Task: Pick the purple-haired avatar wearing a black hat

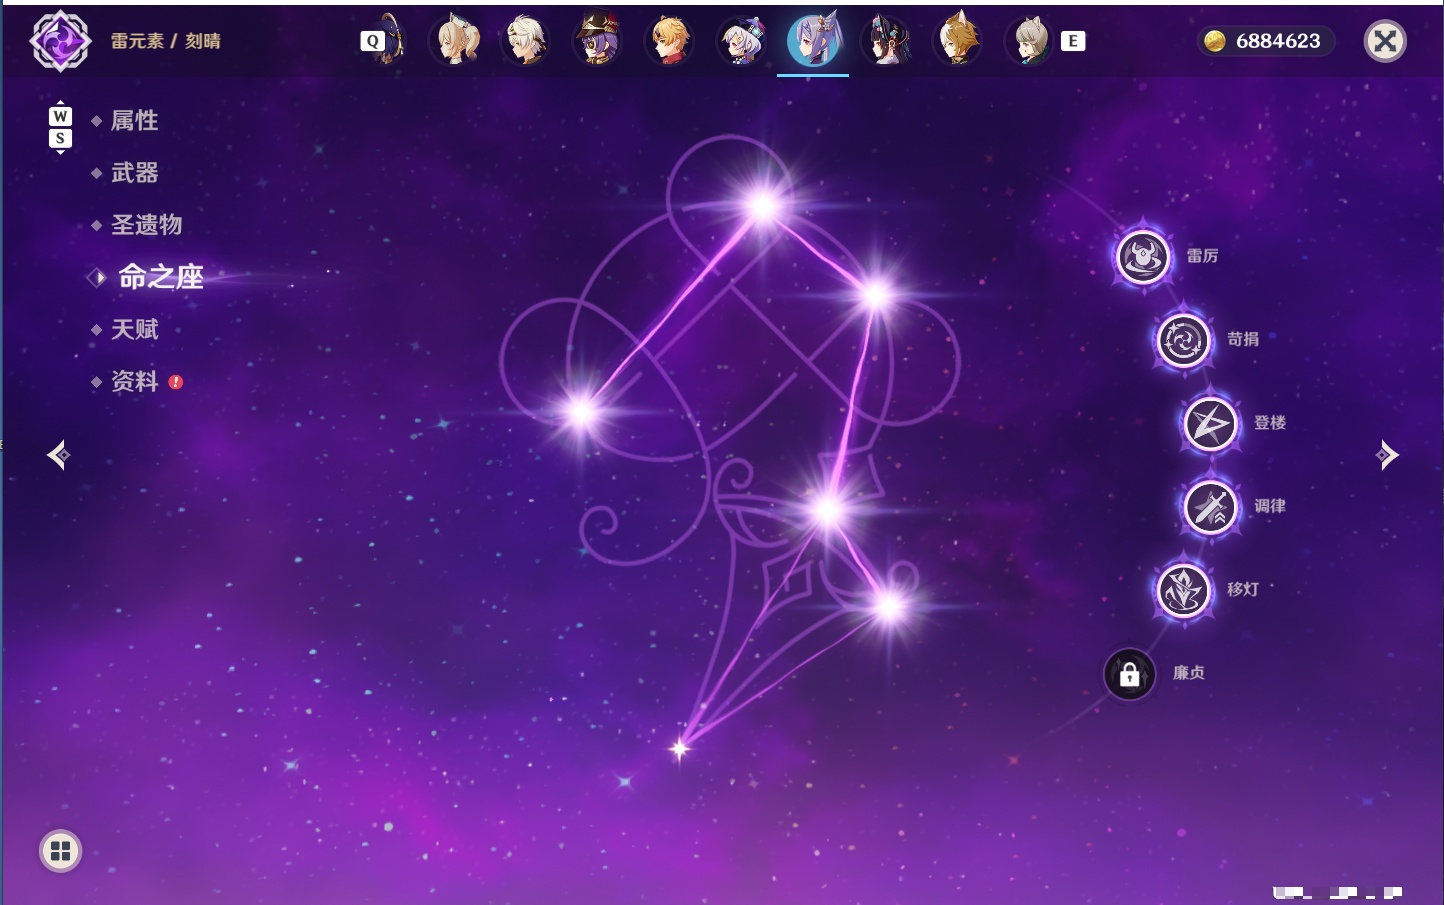Action: [598, 41]
